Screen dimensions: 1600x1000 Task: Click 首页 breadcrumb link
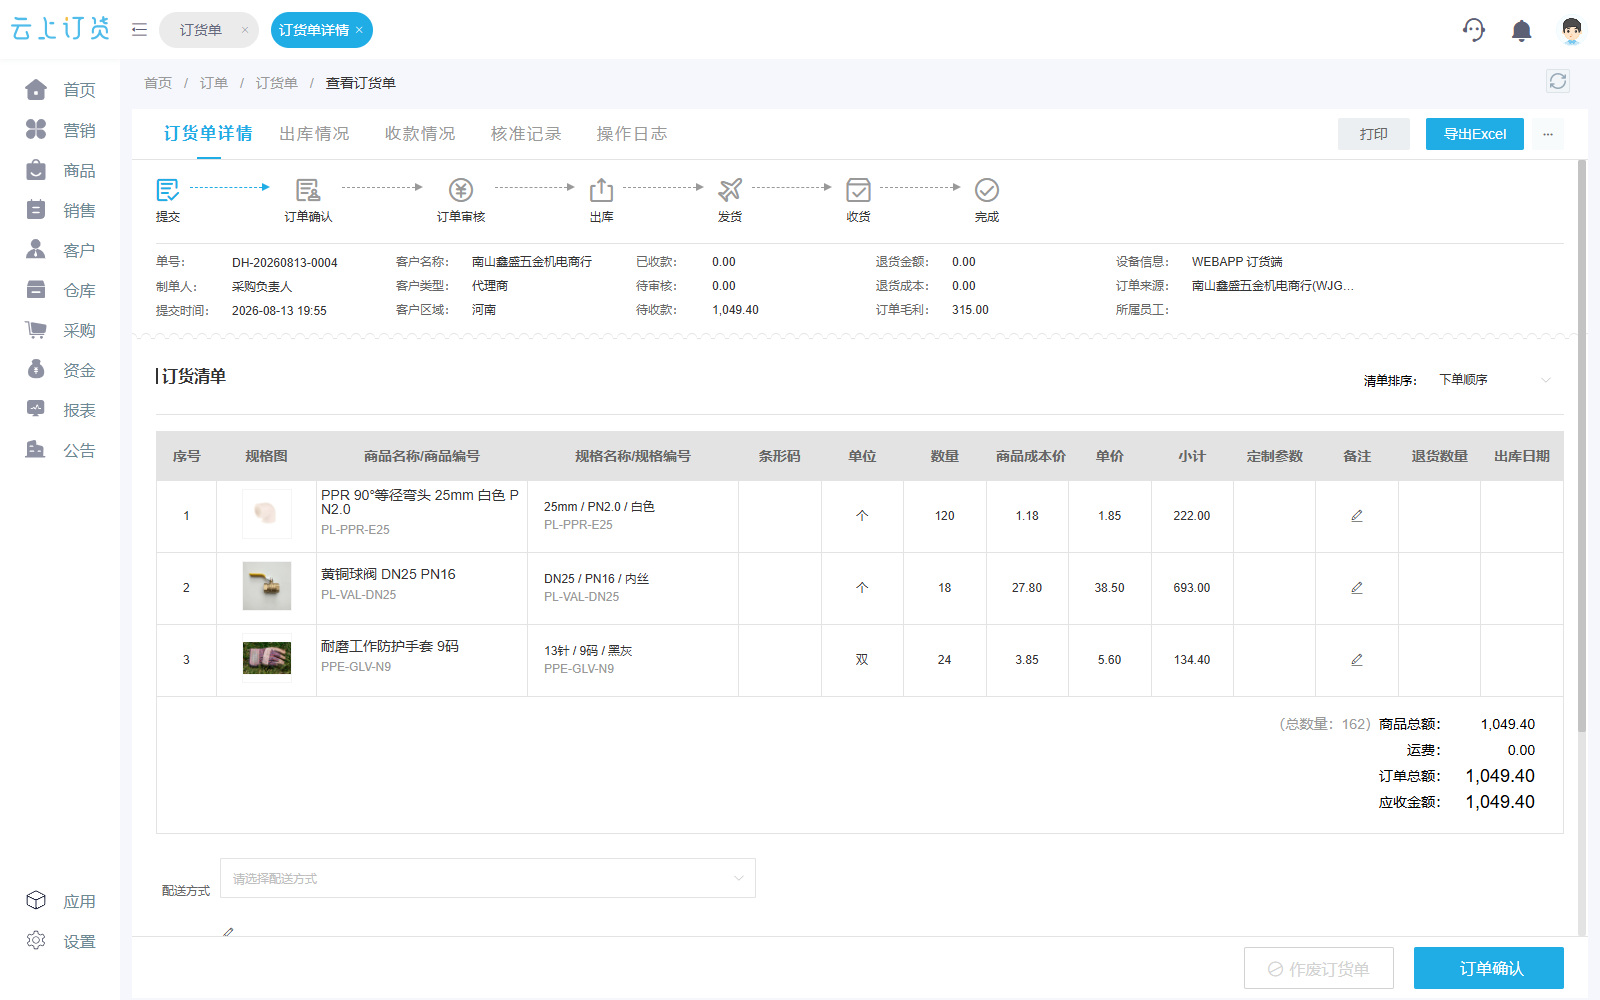tap(158, 83)
